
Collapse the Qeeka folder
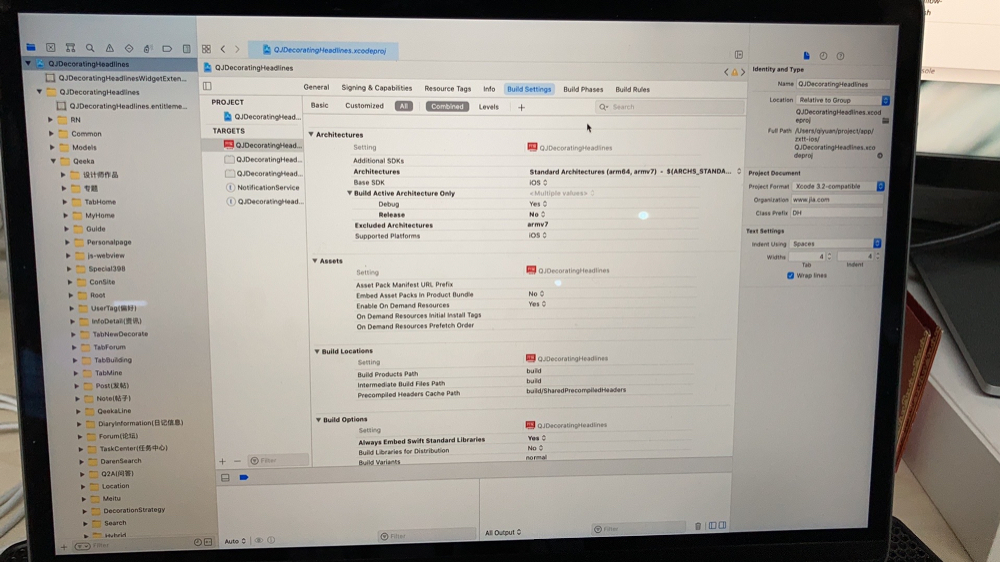[54, 161]
